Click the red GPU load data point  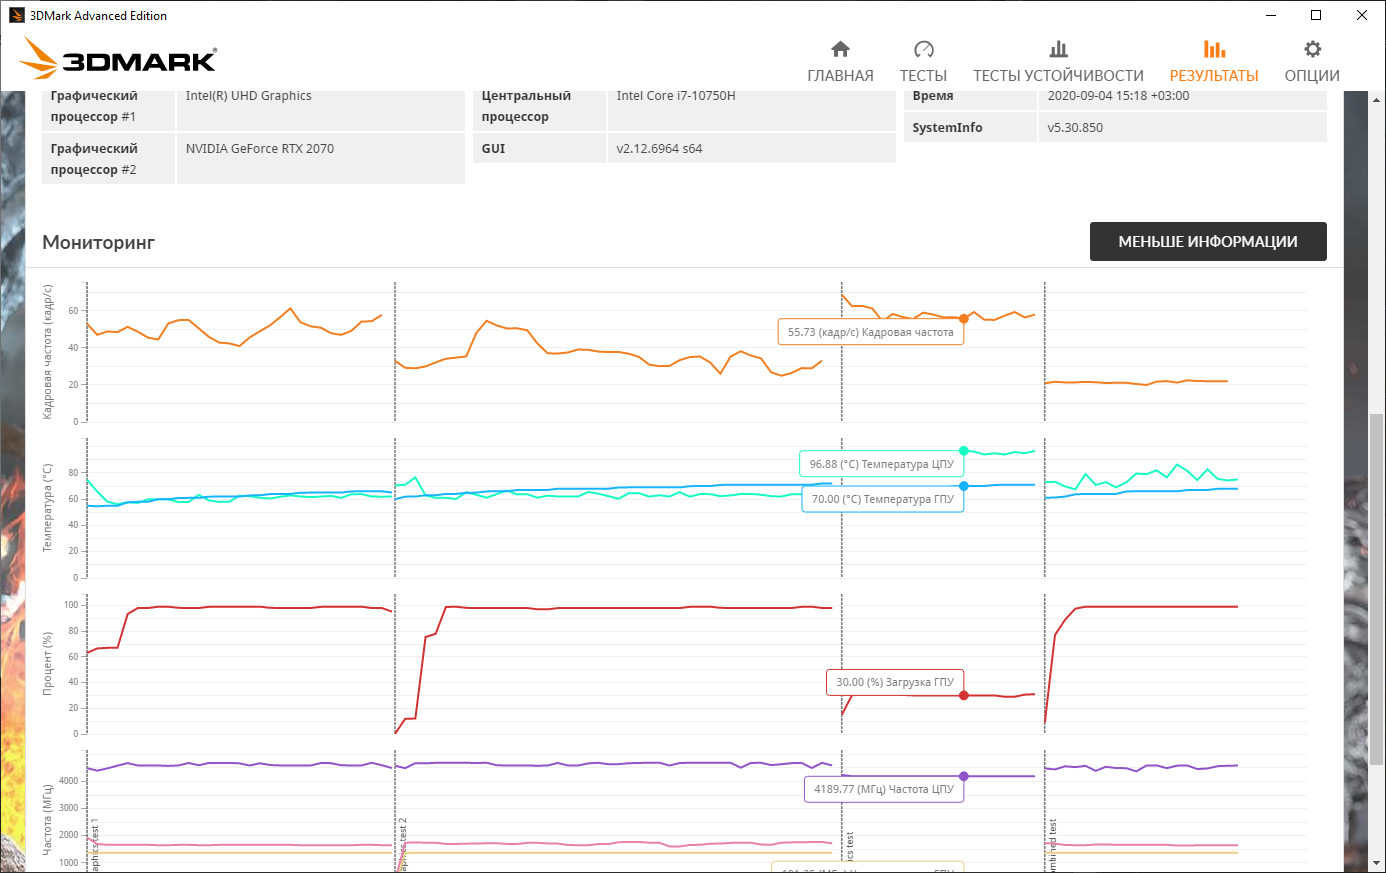pyautogui.click(x=964, y=695)
